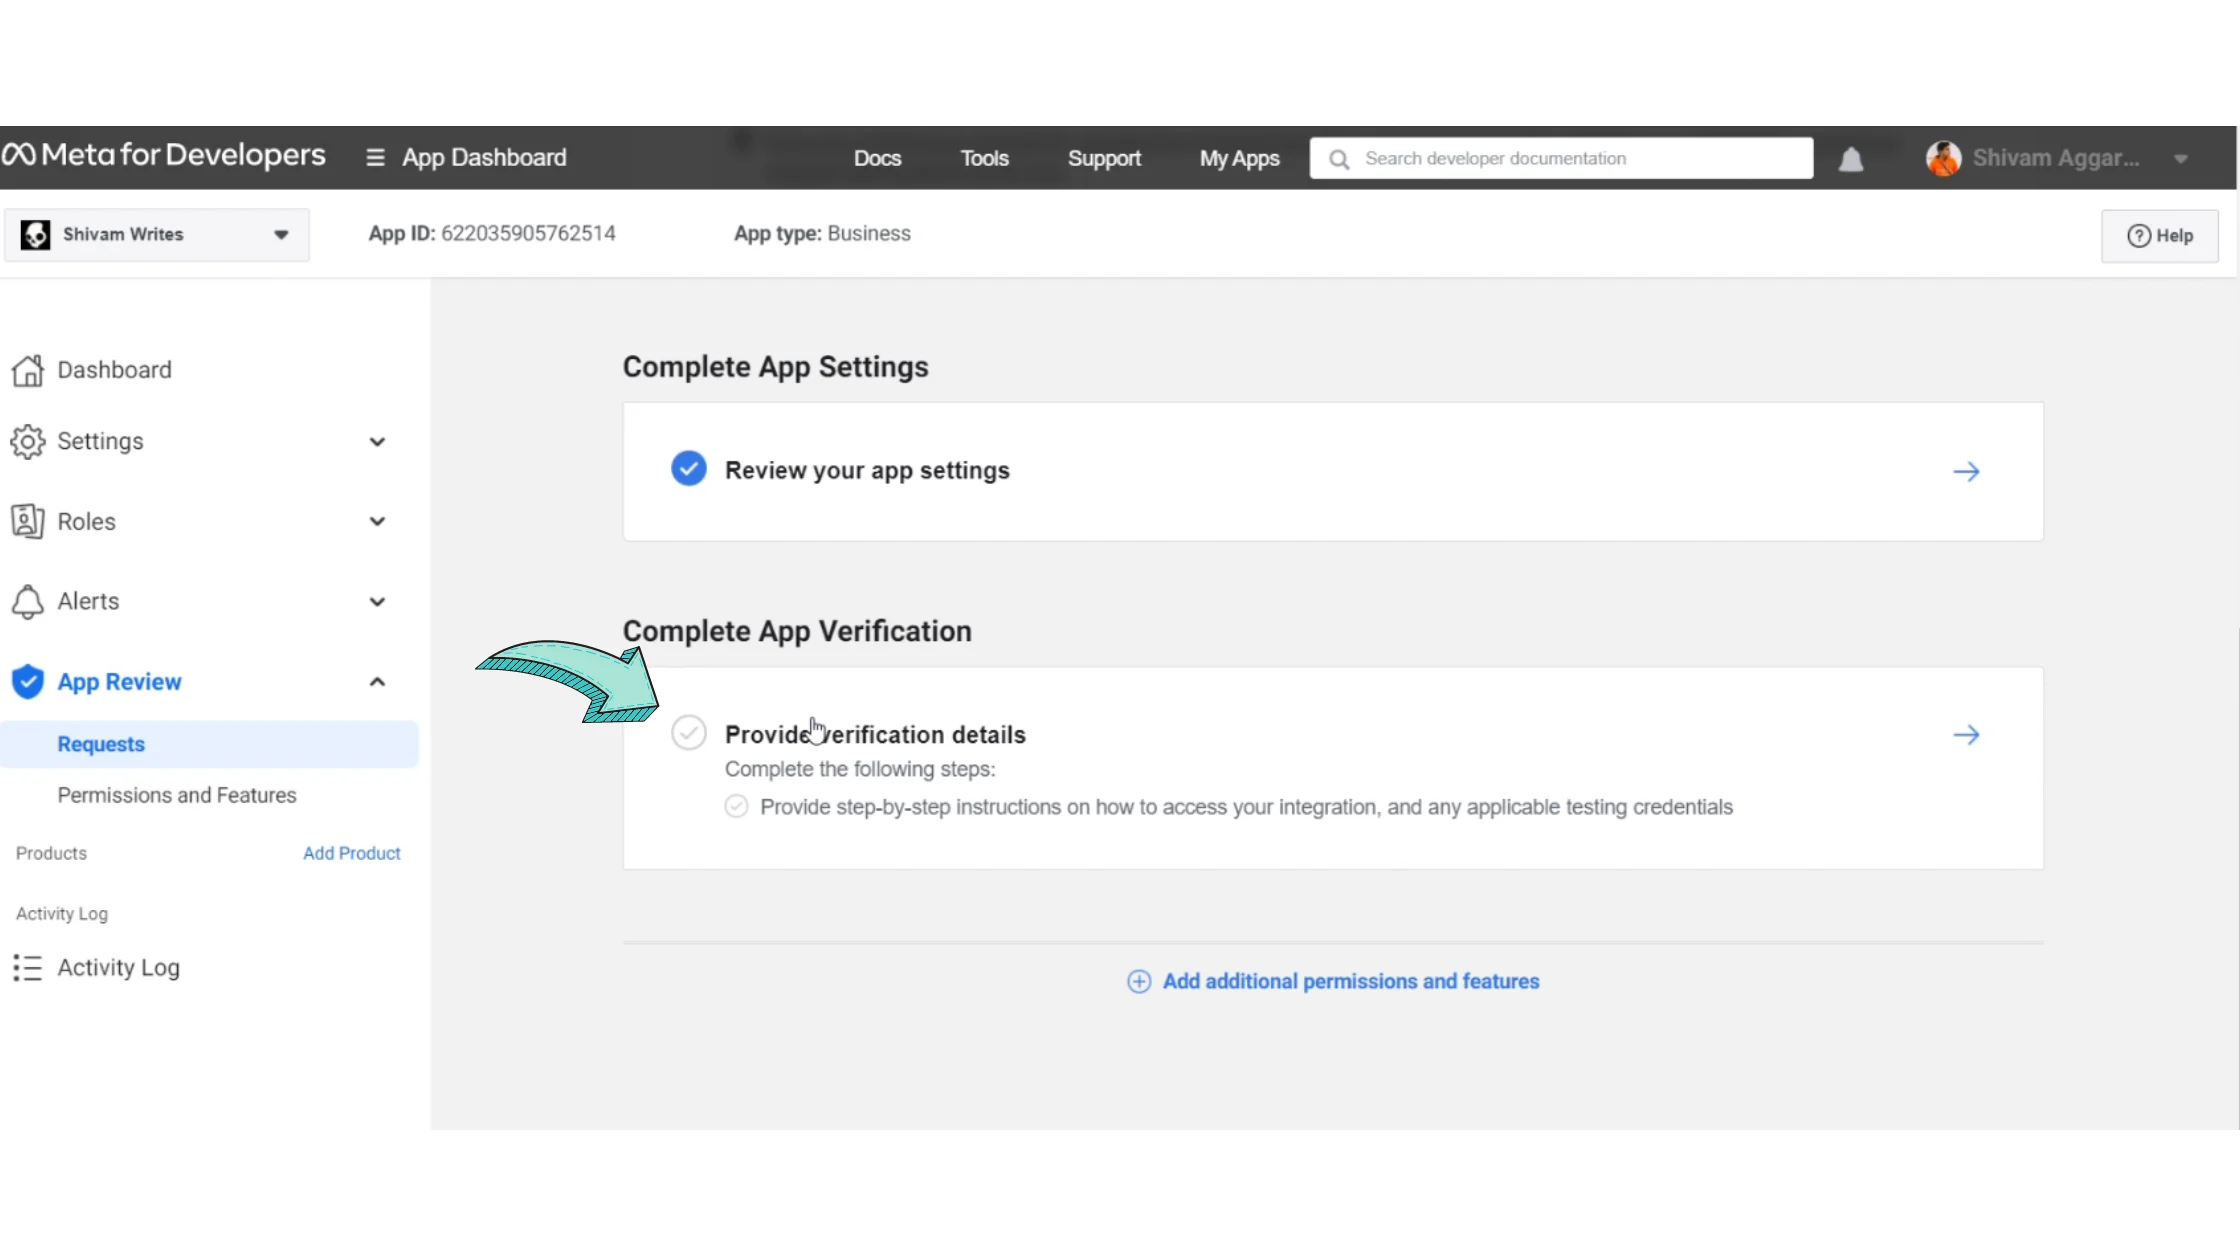Click arrow beside Review your app settings
Image resolution: width=2240 pixels, height=1260 pixels.
point(1966,472)
